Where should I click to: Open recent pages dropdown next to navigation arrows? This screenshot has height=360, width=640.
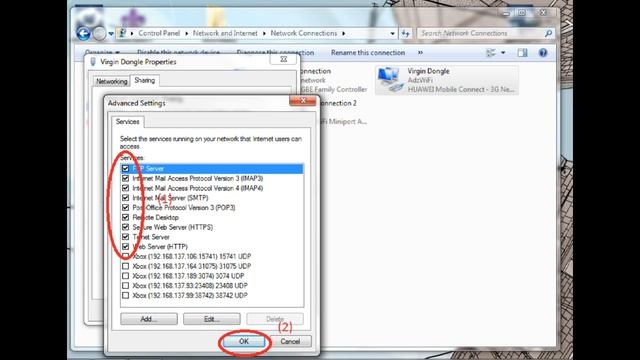tap(111, 34)
